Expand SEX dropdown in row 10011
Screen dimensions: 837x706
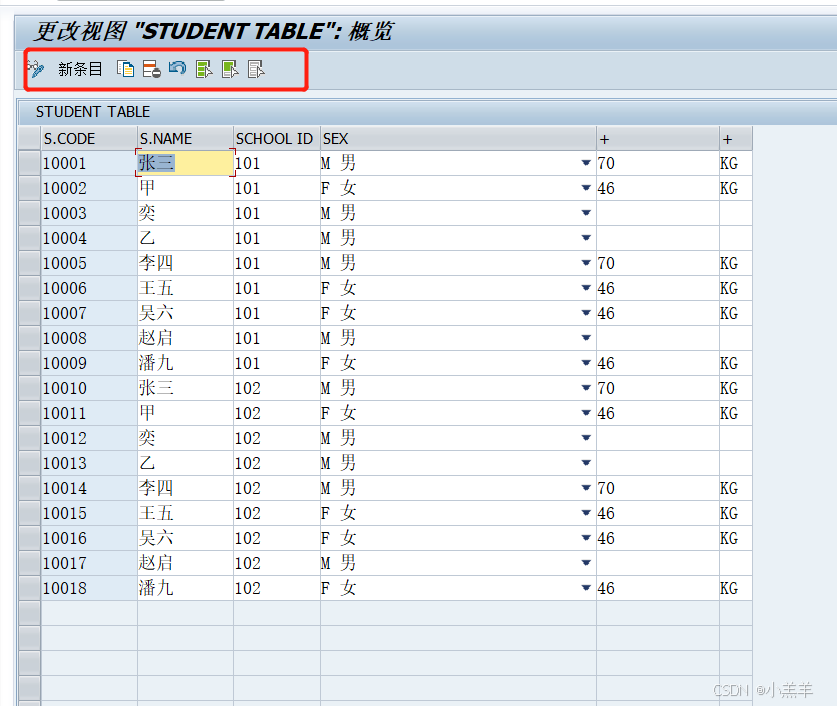pyautogui.click(x=586, y=413)
